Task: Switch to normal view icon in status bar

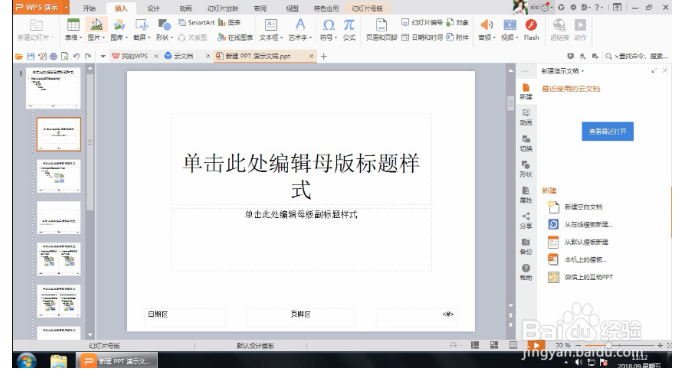Action: pos(475,345)
